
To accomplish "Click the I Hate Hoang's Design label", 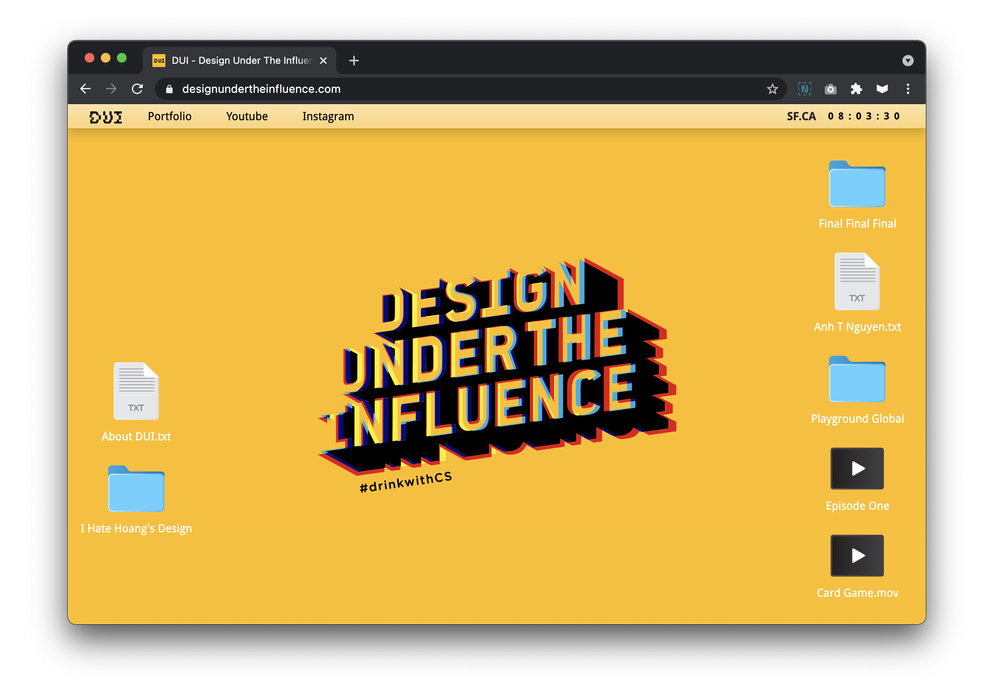I will tap(136, 529).
